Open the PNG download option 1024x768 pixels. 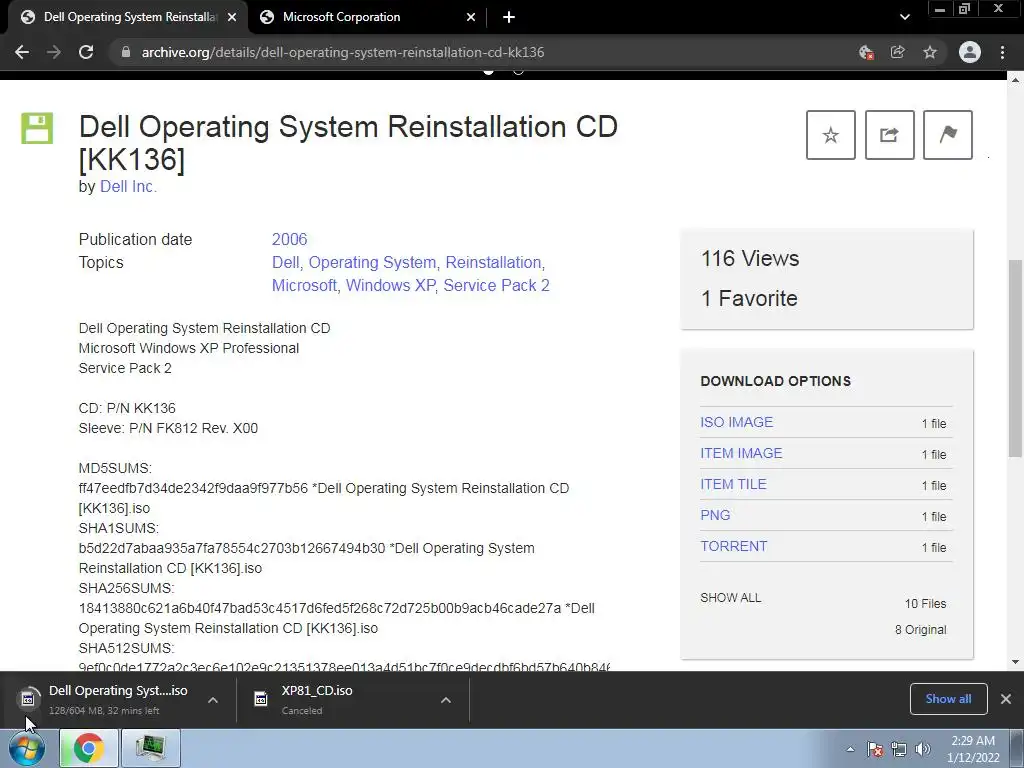click(x=715, y=515)
